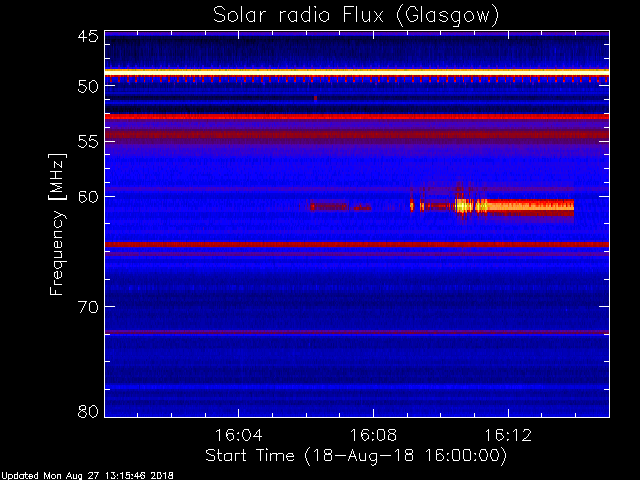This screenshot has height=480, width=640.
Task: Click the '80' frequency tick label
Action: coord(88,411)
